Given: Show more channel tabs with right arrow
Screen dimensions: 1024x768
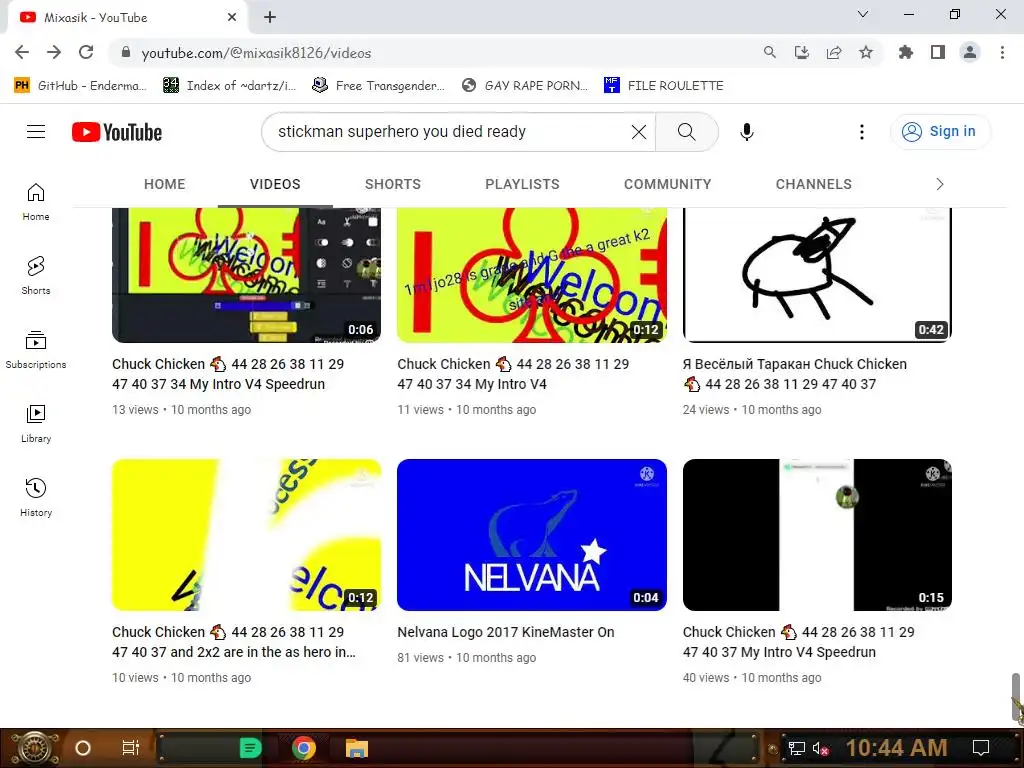Looking at the screenshot, I should click(940, 184).
